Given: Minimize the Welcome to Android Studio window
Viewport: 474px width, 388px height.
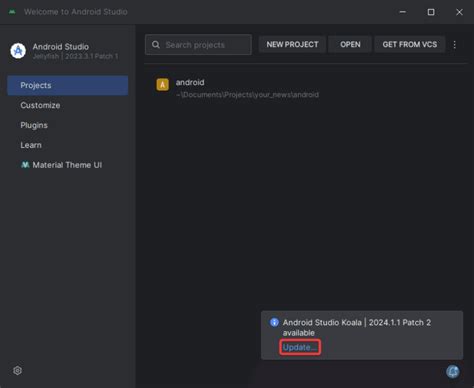Looking at the screenshot, I should pos(403,12).
